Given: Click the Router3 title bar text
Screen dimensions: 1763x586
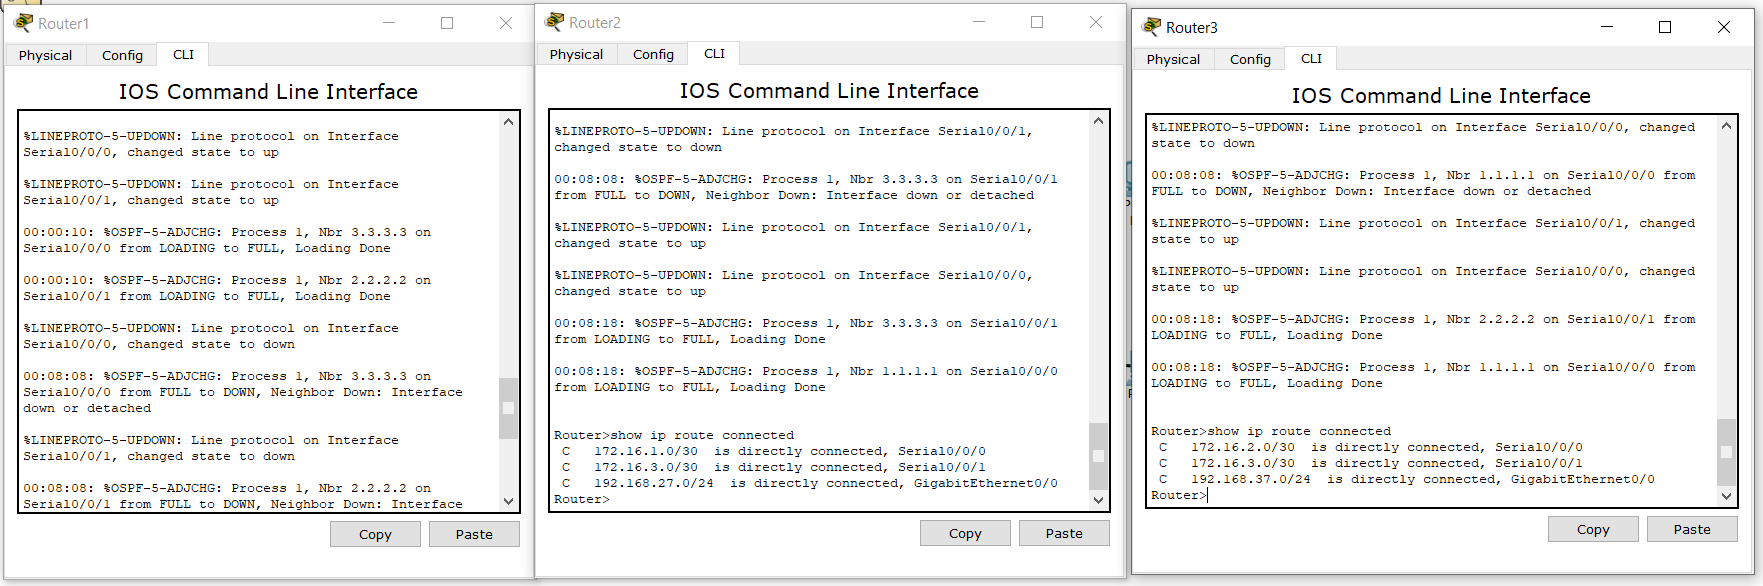Looking at the screenshot, I should [x=1191, y=27].
